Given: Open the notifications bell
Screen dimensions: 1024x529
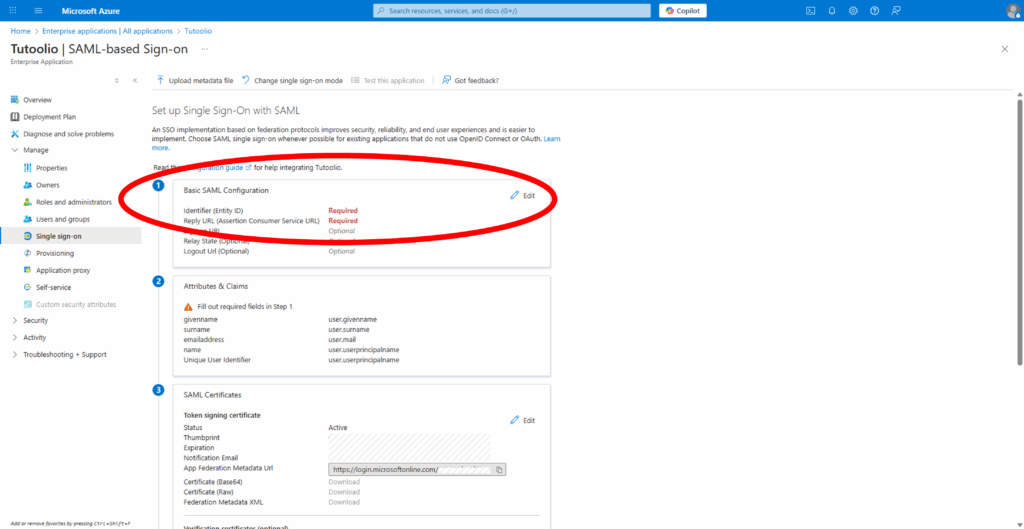Looking at the screenshot, I should click(832, 11).
